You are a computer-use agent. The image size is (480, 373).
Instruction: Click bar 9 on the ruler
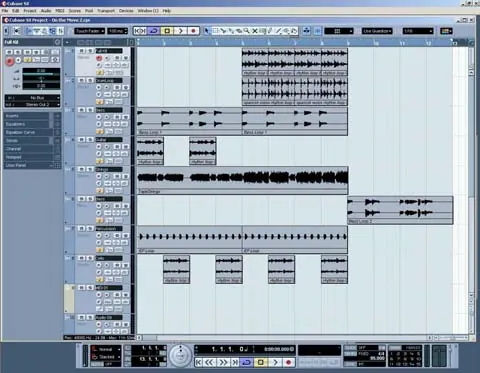pos(348,43)
